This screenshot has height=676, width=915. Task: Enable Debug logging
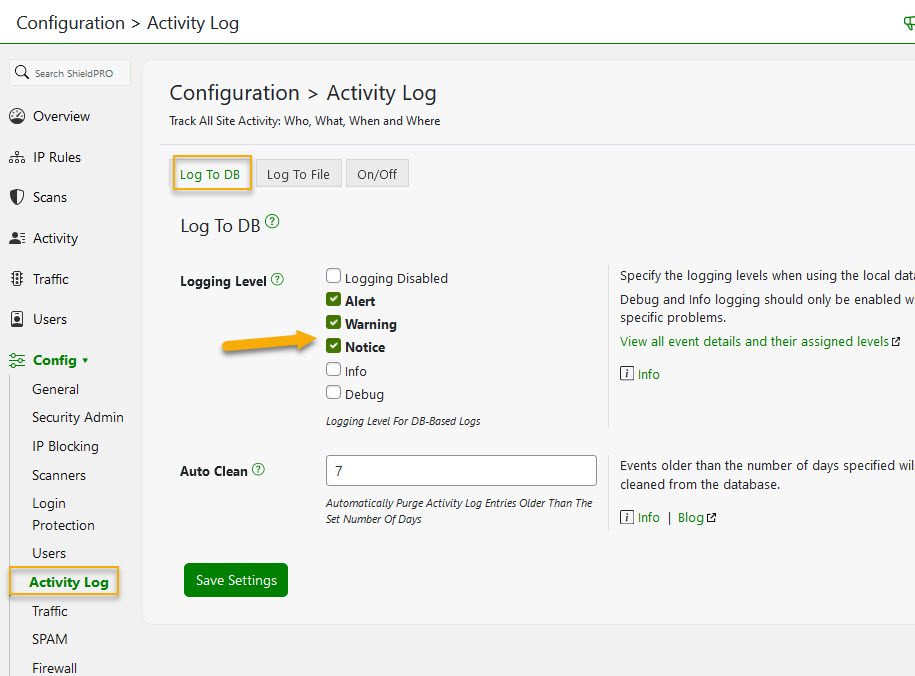(x=333, y=393)
